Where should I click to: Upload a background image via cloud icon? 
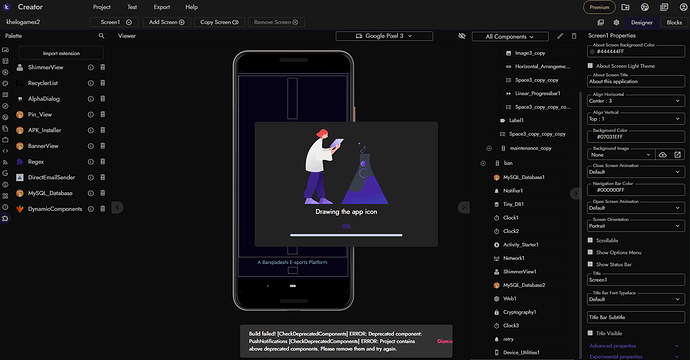coord(663,154)
